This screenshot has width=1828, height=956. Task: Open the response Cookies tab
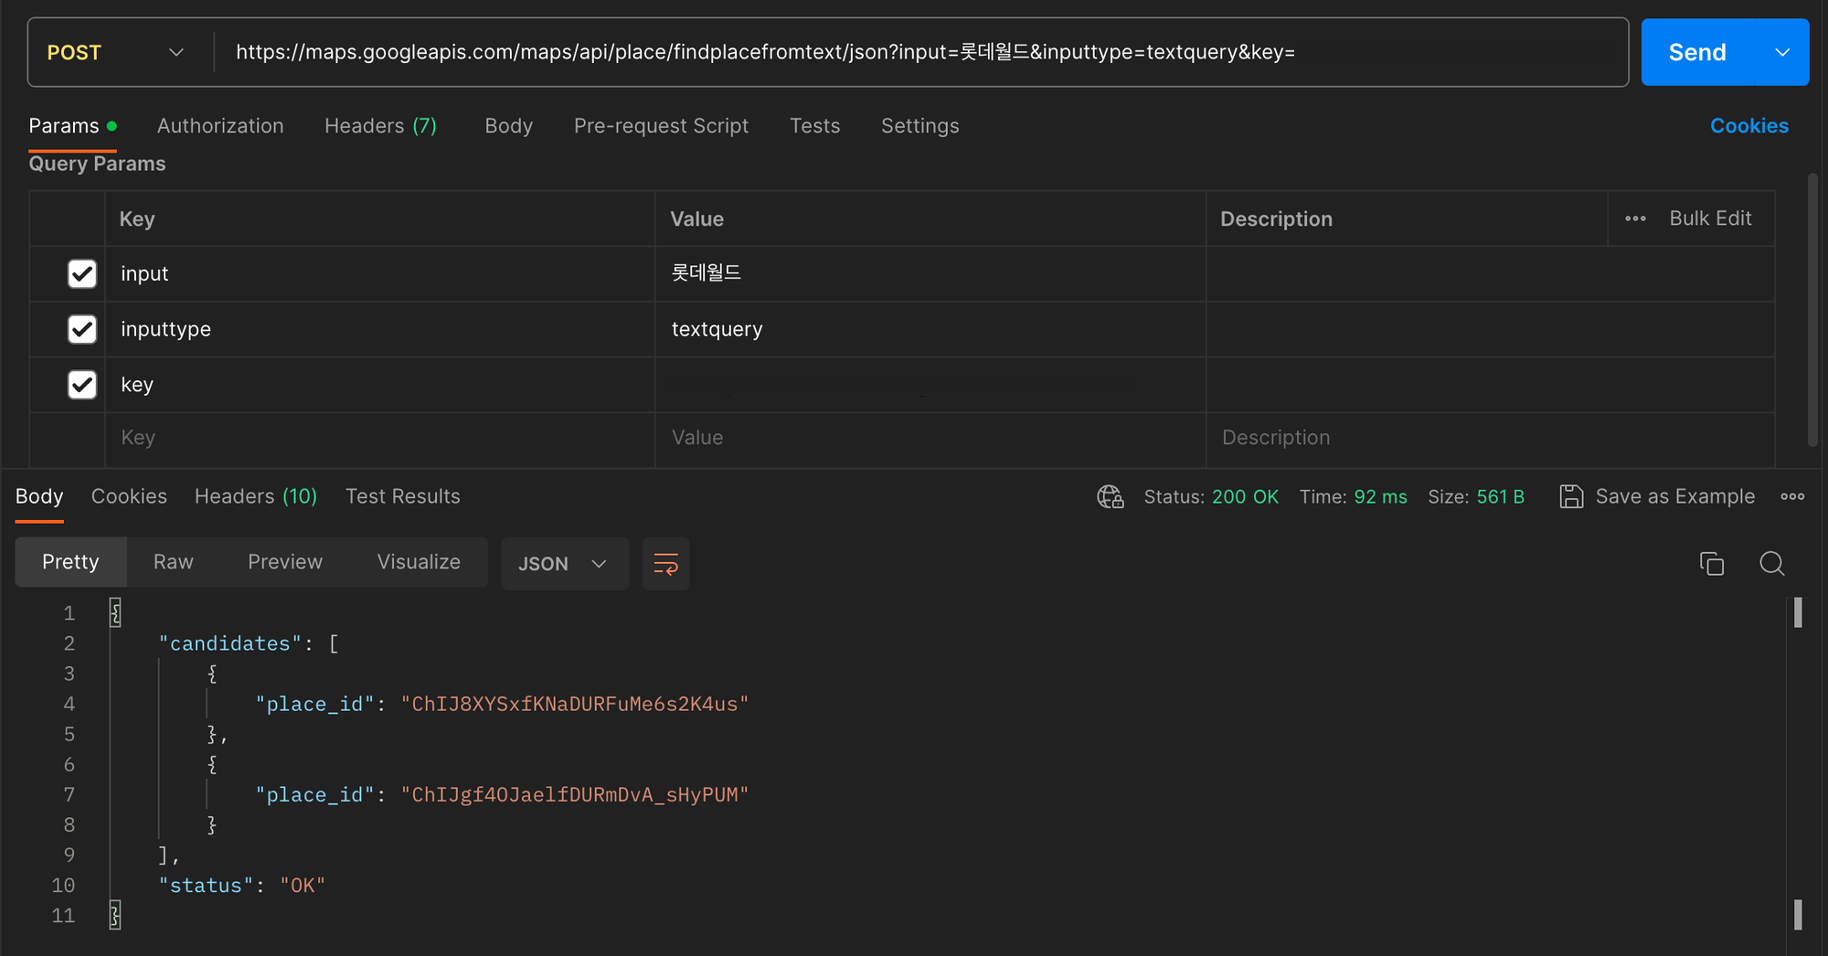(x=129, y=497)
